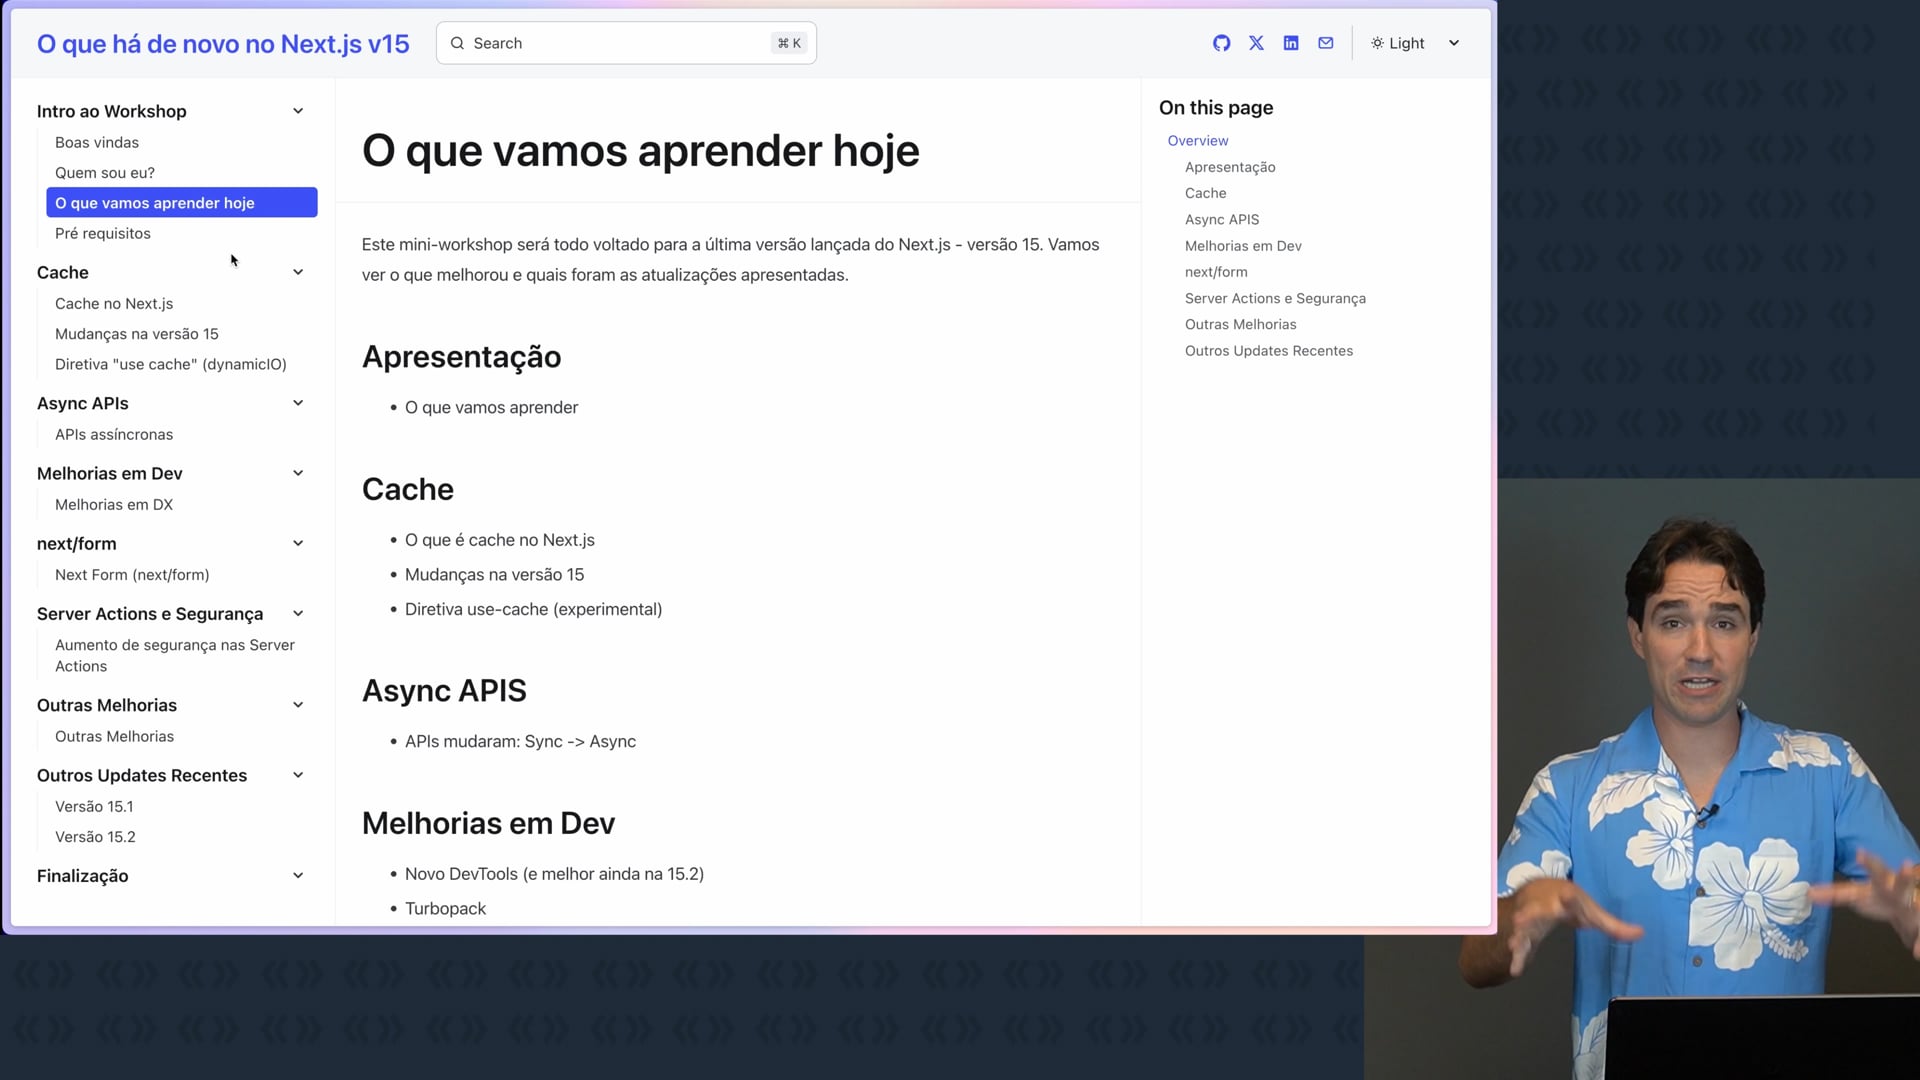Open the Light theme dropdown
The image size is (1920, 1080).
coord(1454,43)
